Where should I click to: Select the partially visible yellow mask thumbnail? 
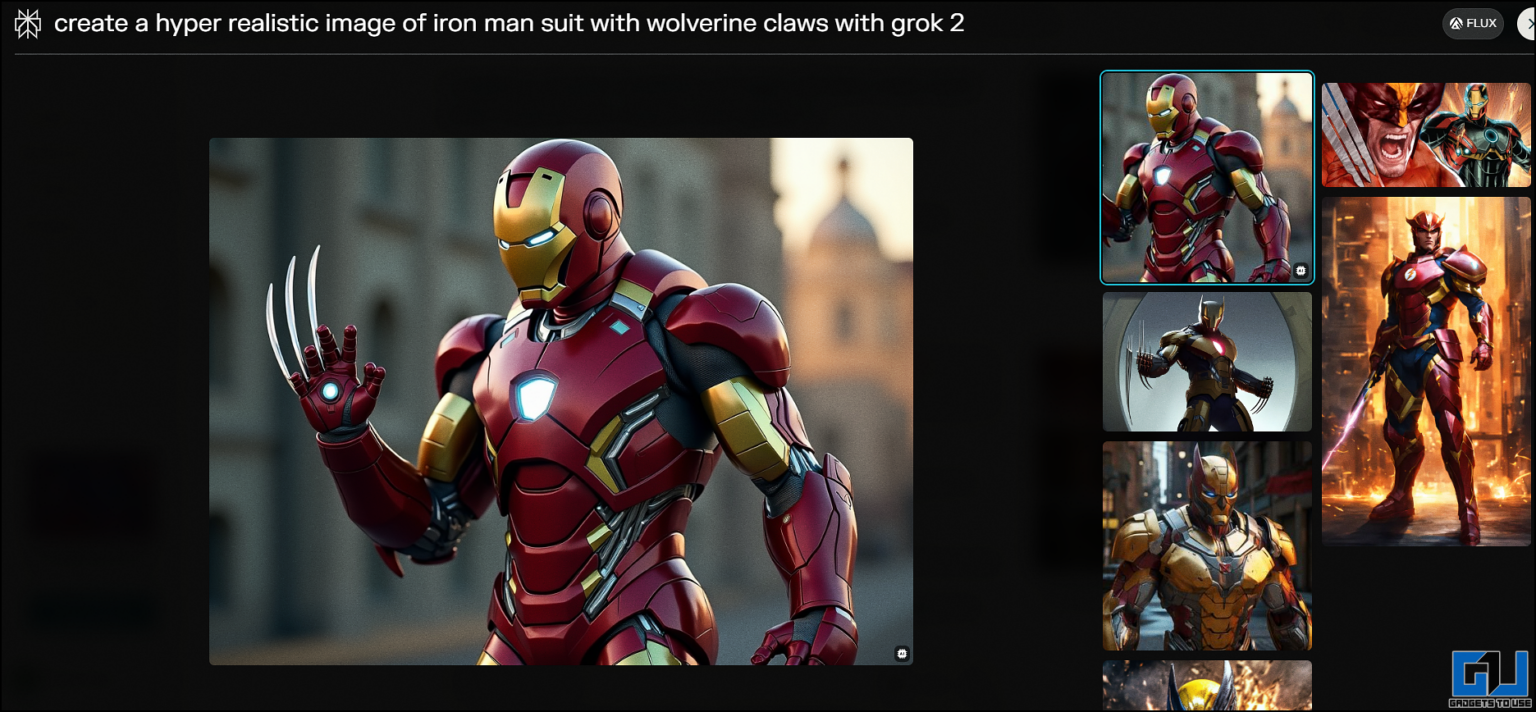click(1207, 685)
